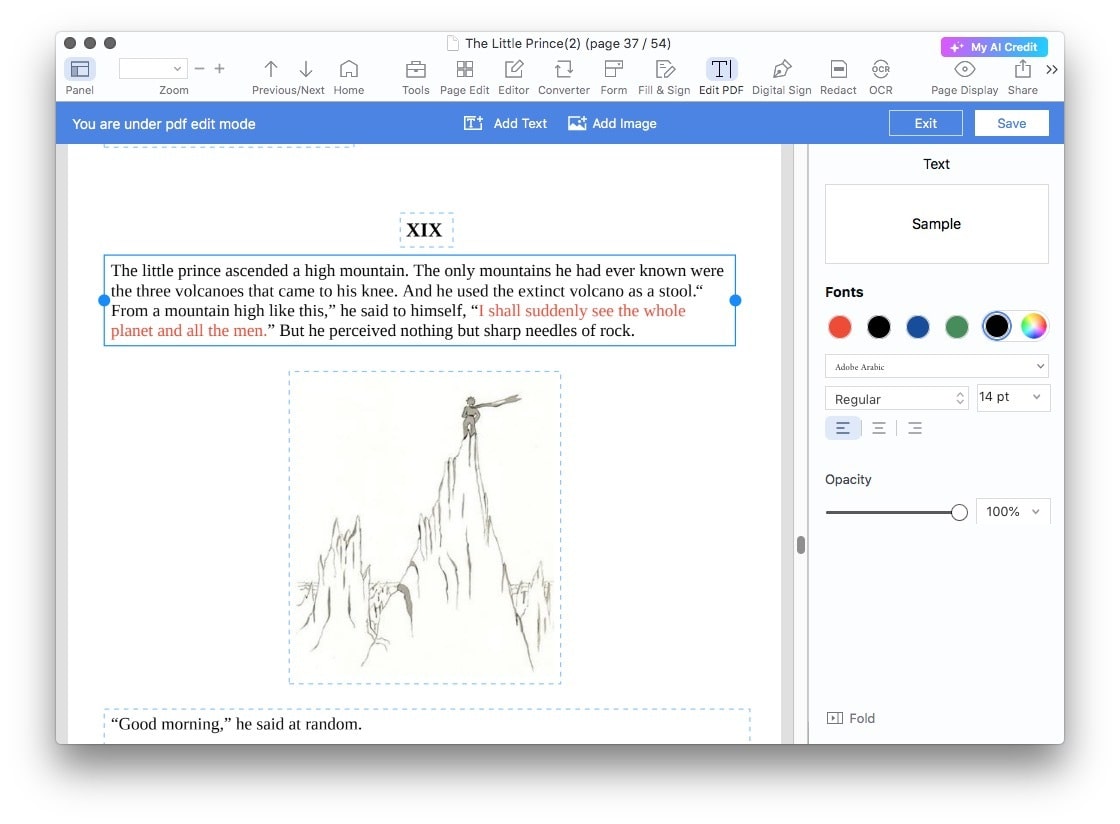
Task: Go to next page arrow
Action: coord(306,69)
